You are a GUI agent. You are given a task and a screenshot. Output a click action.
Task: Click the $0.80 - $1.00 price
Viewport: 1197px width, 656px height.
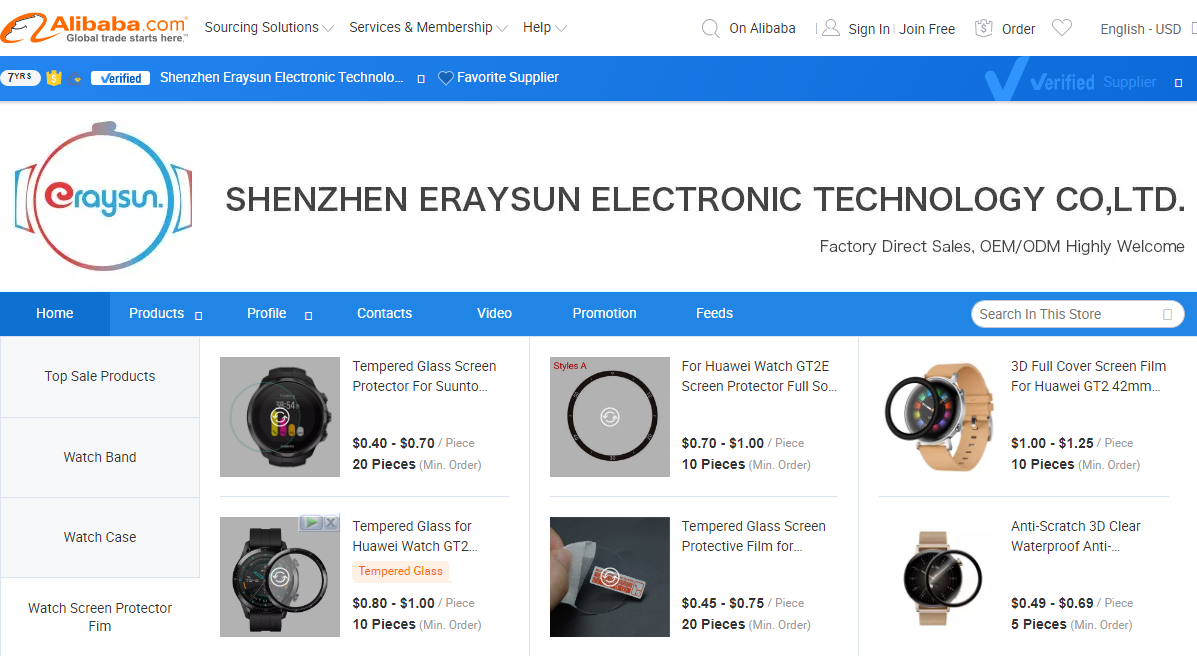[393, 603]
